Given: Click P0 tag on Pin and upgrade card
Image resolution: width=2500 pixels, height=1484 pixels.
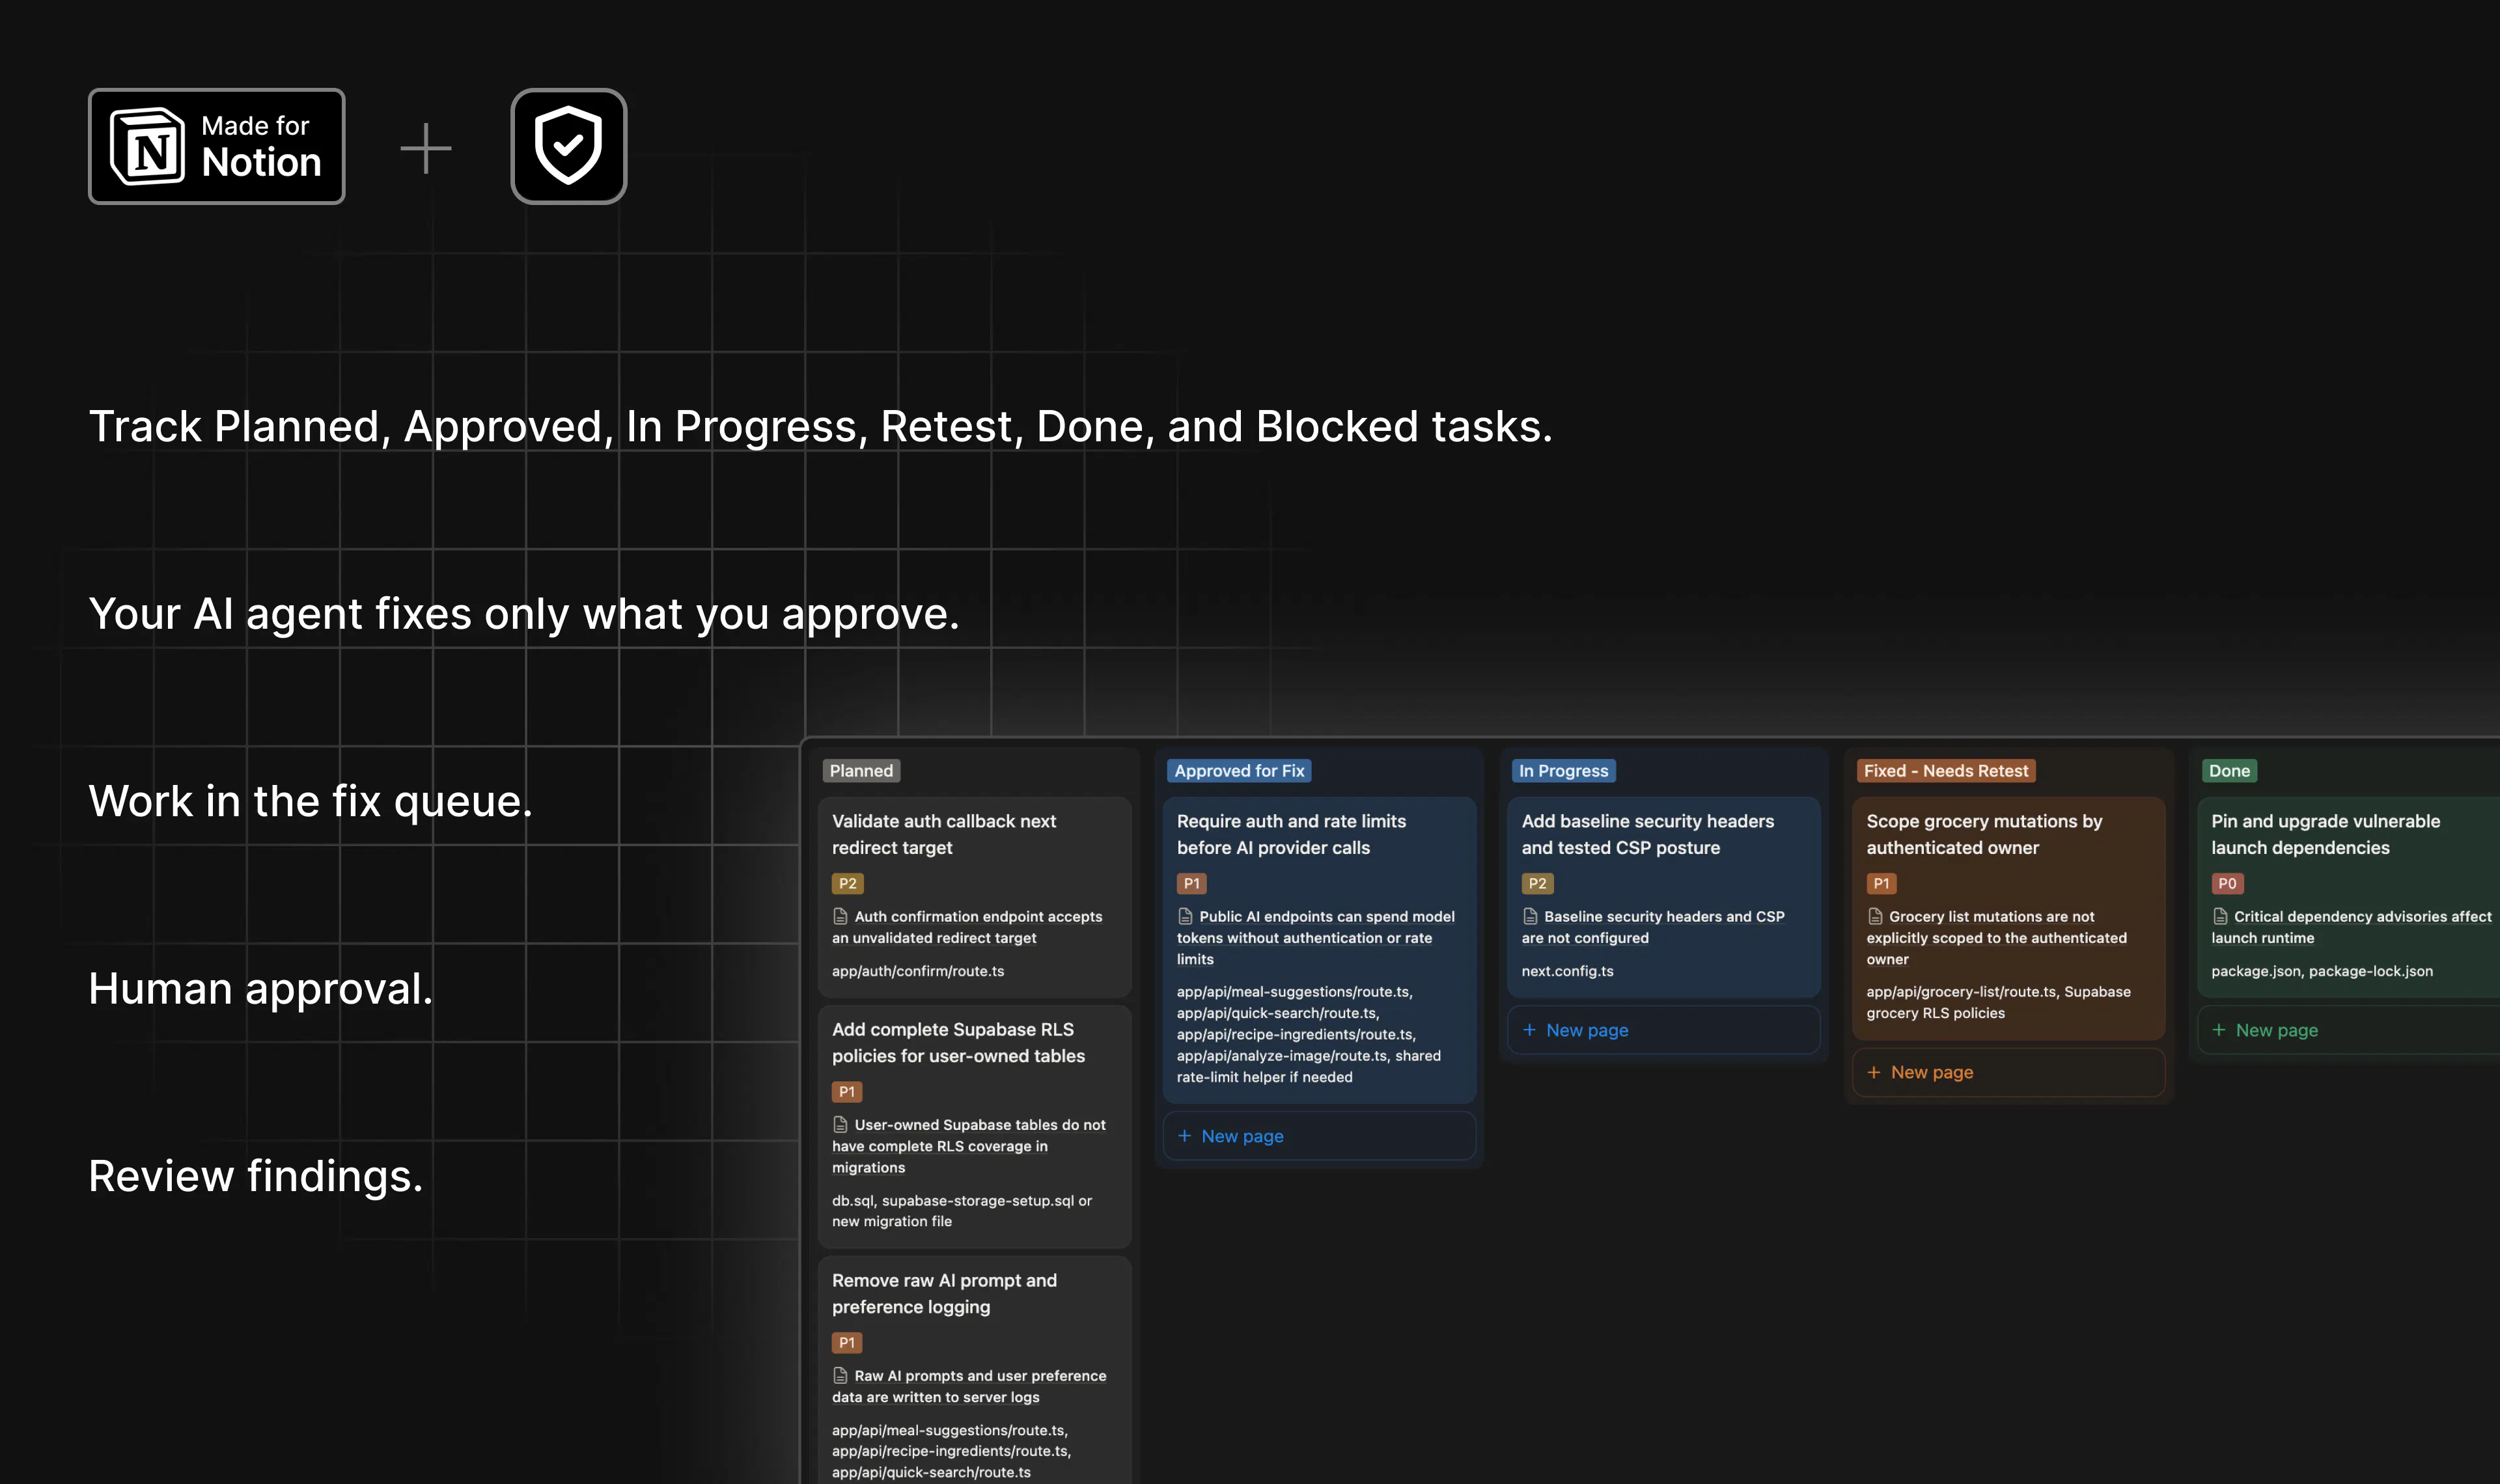Looking at the screenshot, I should [2227, 884].
